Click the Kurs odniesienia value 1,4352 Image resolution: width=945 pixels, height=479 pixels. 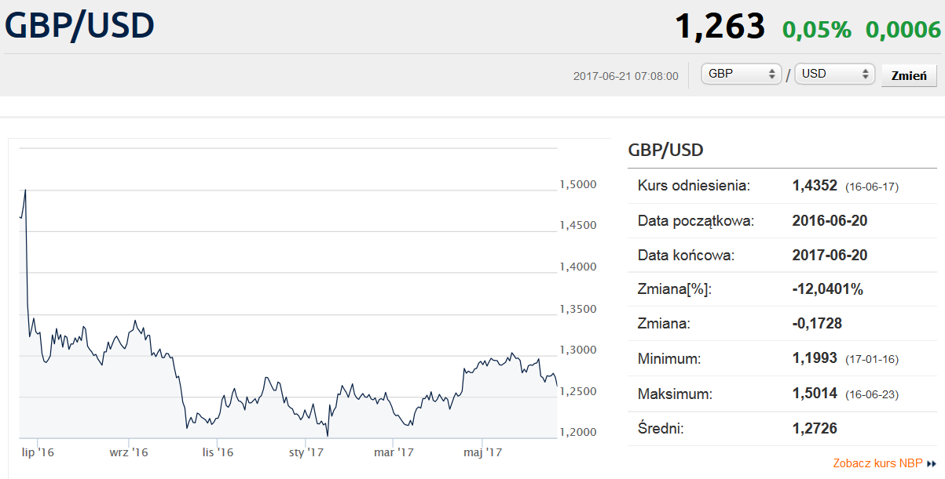point(814,186)
